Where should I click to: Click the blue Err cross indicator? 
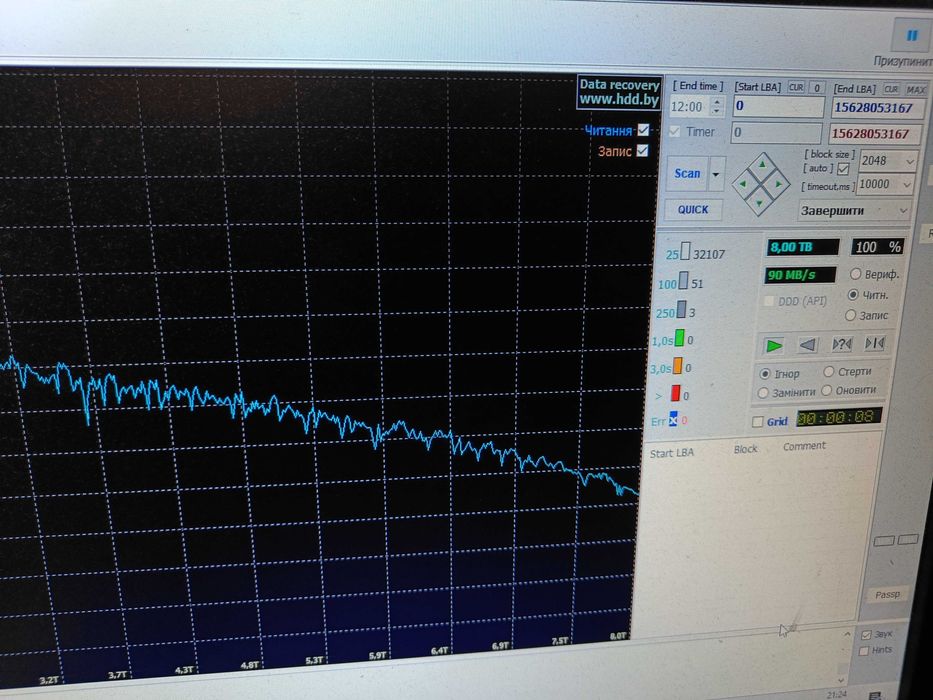(673, 419)
